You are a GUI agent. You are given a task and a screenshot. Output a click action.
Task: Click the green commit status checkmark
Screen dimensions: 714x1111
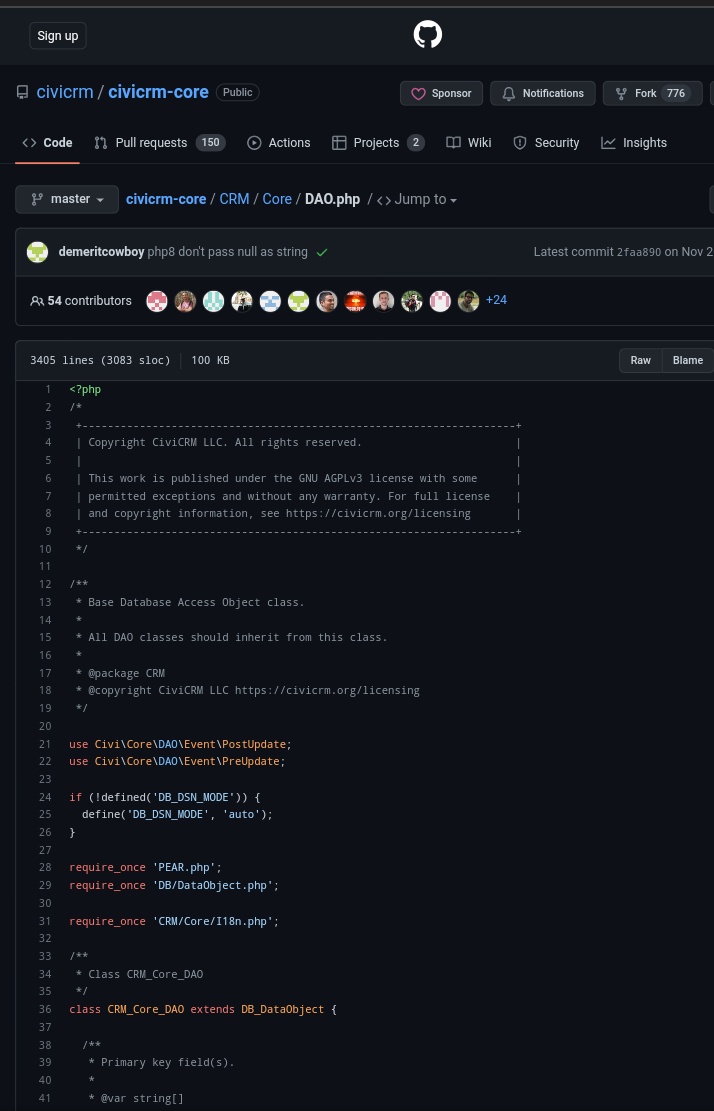click(322, 252)
